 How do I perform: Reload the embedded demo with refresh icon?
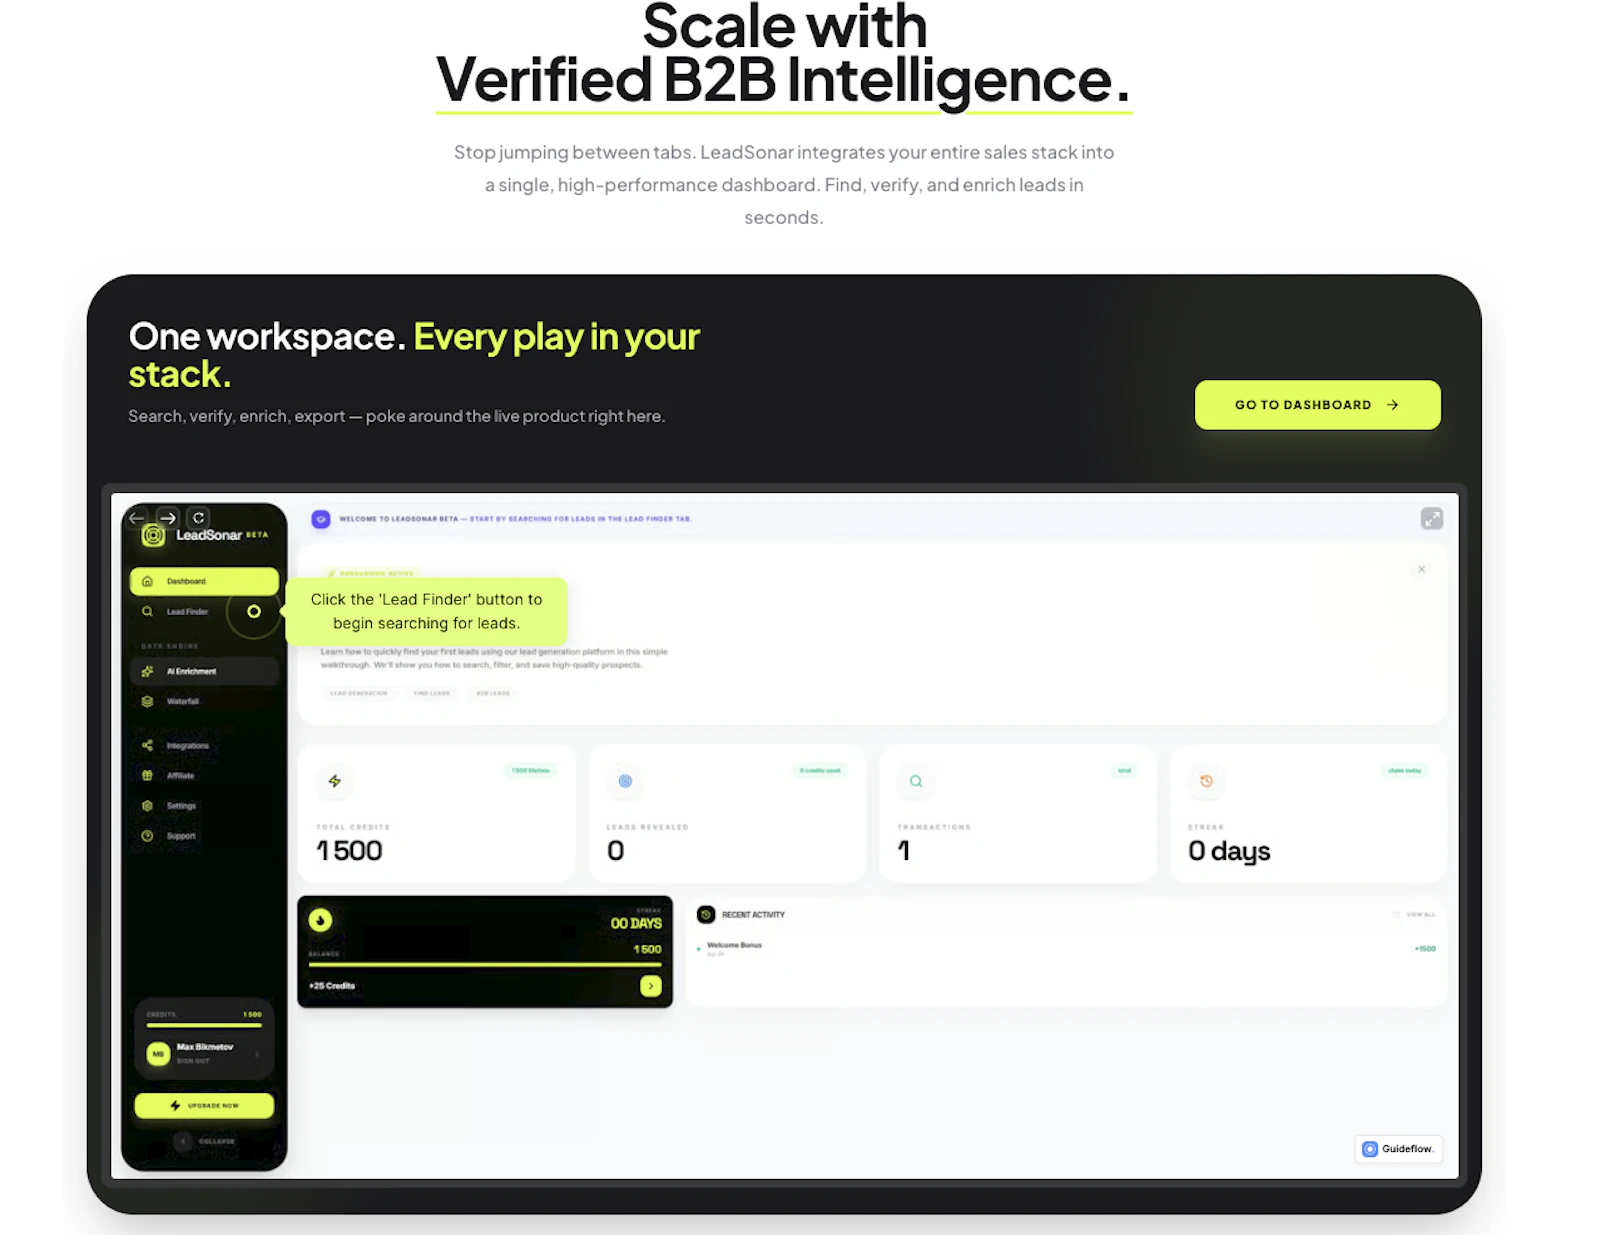coord(199,518)
